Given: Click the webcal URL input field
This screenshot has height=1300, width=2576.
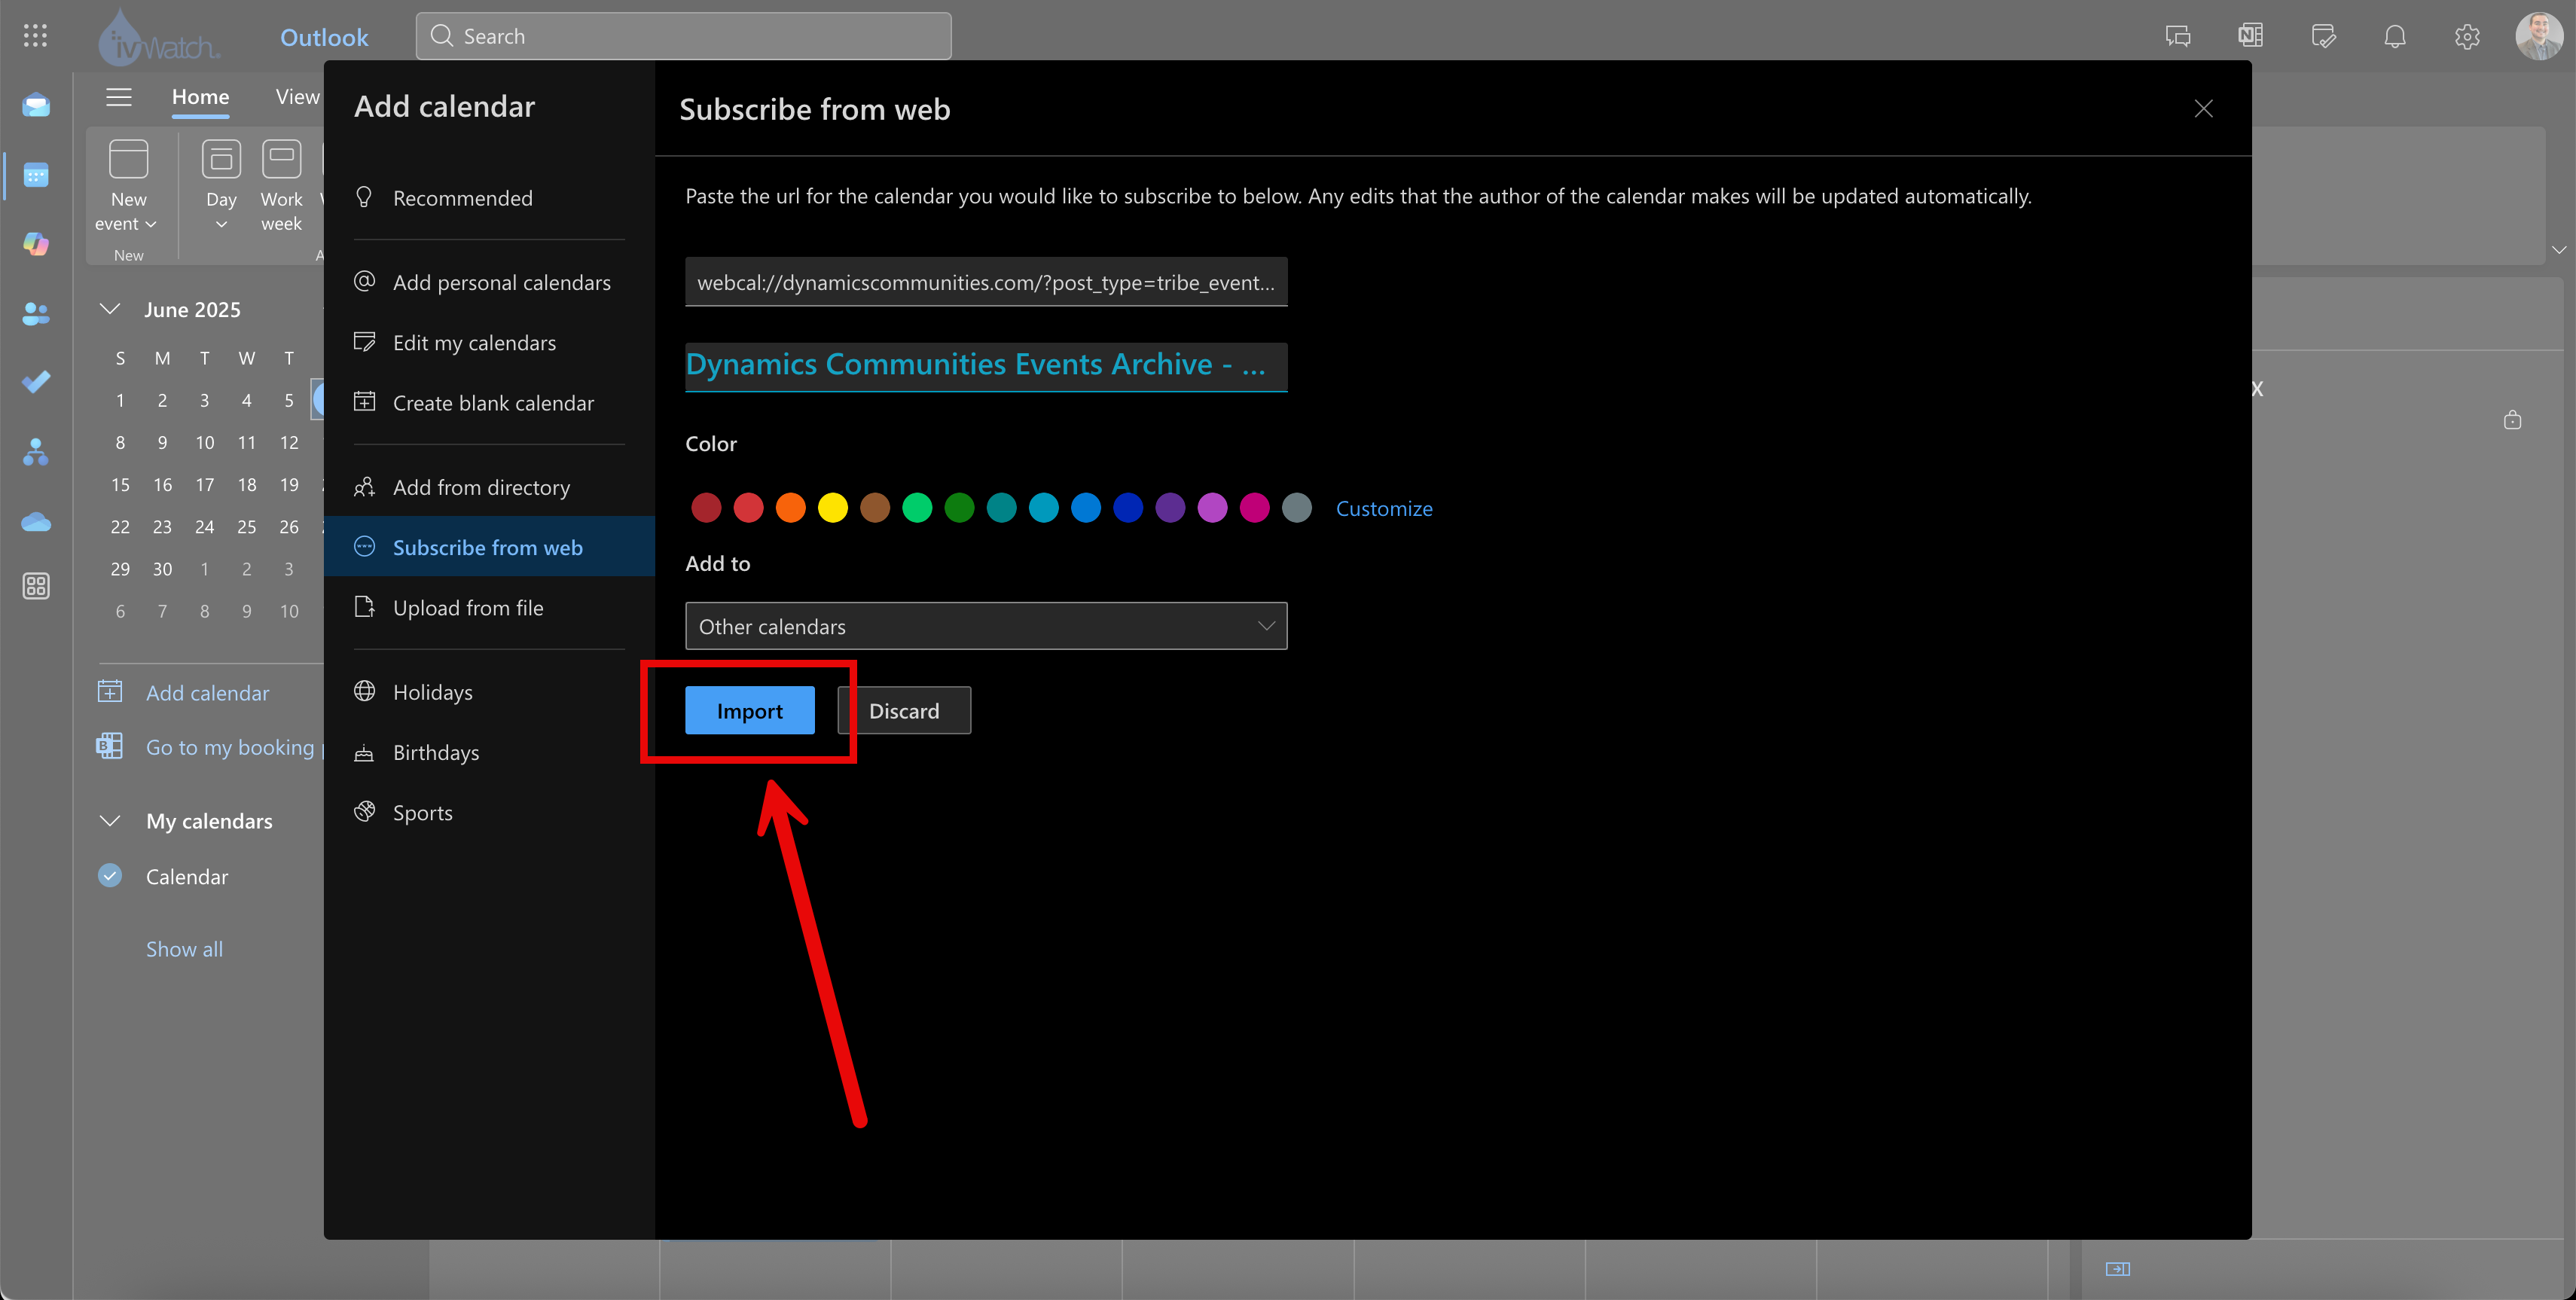Looking at the screenshot, I should (986, 282).
